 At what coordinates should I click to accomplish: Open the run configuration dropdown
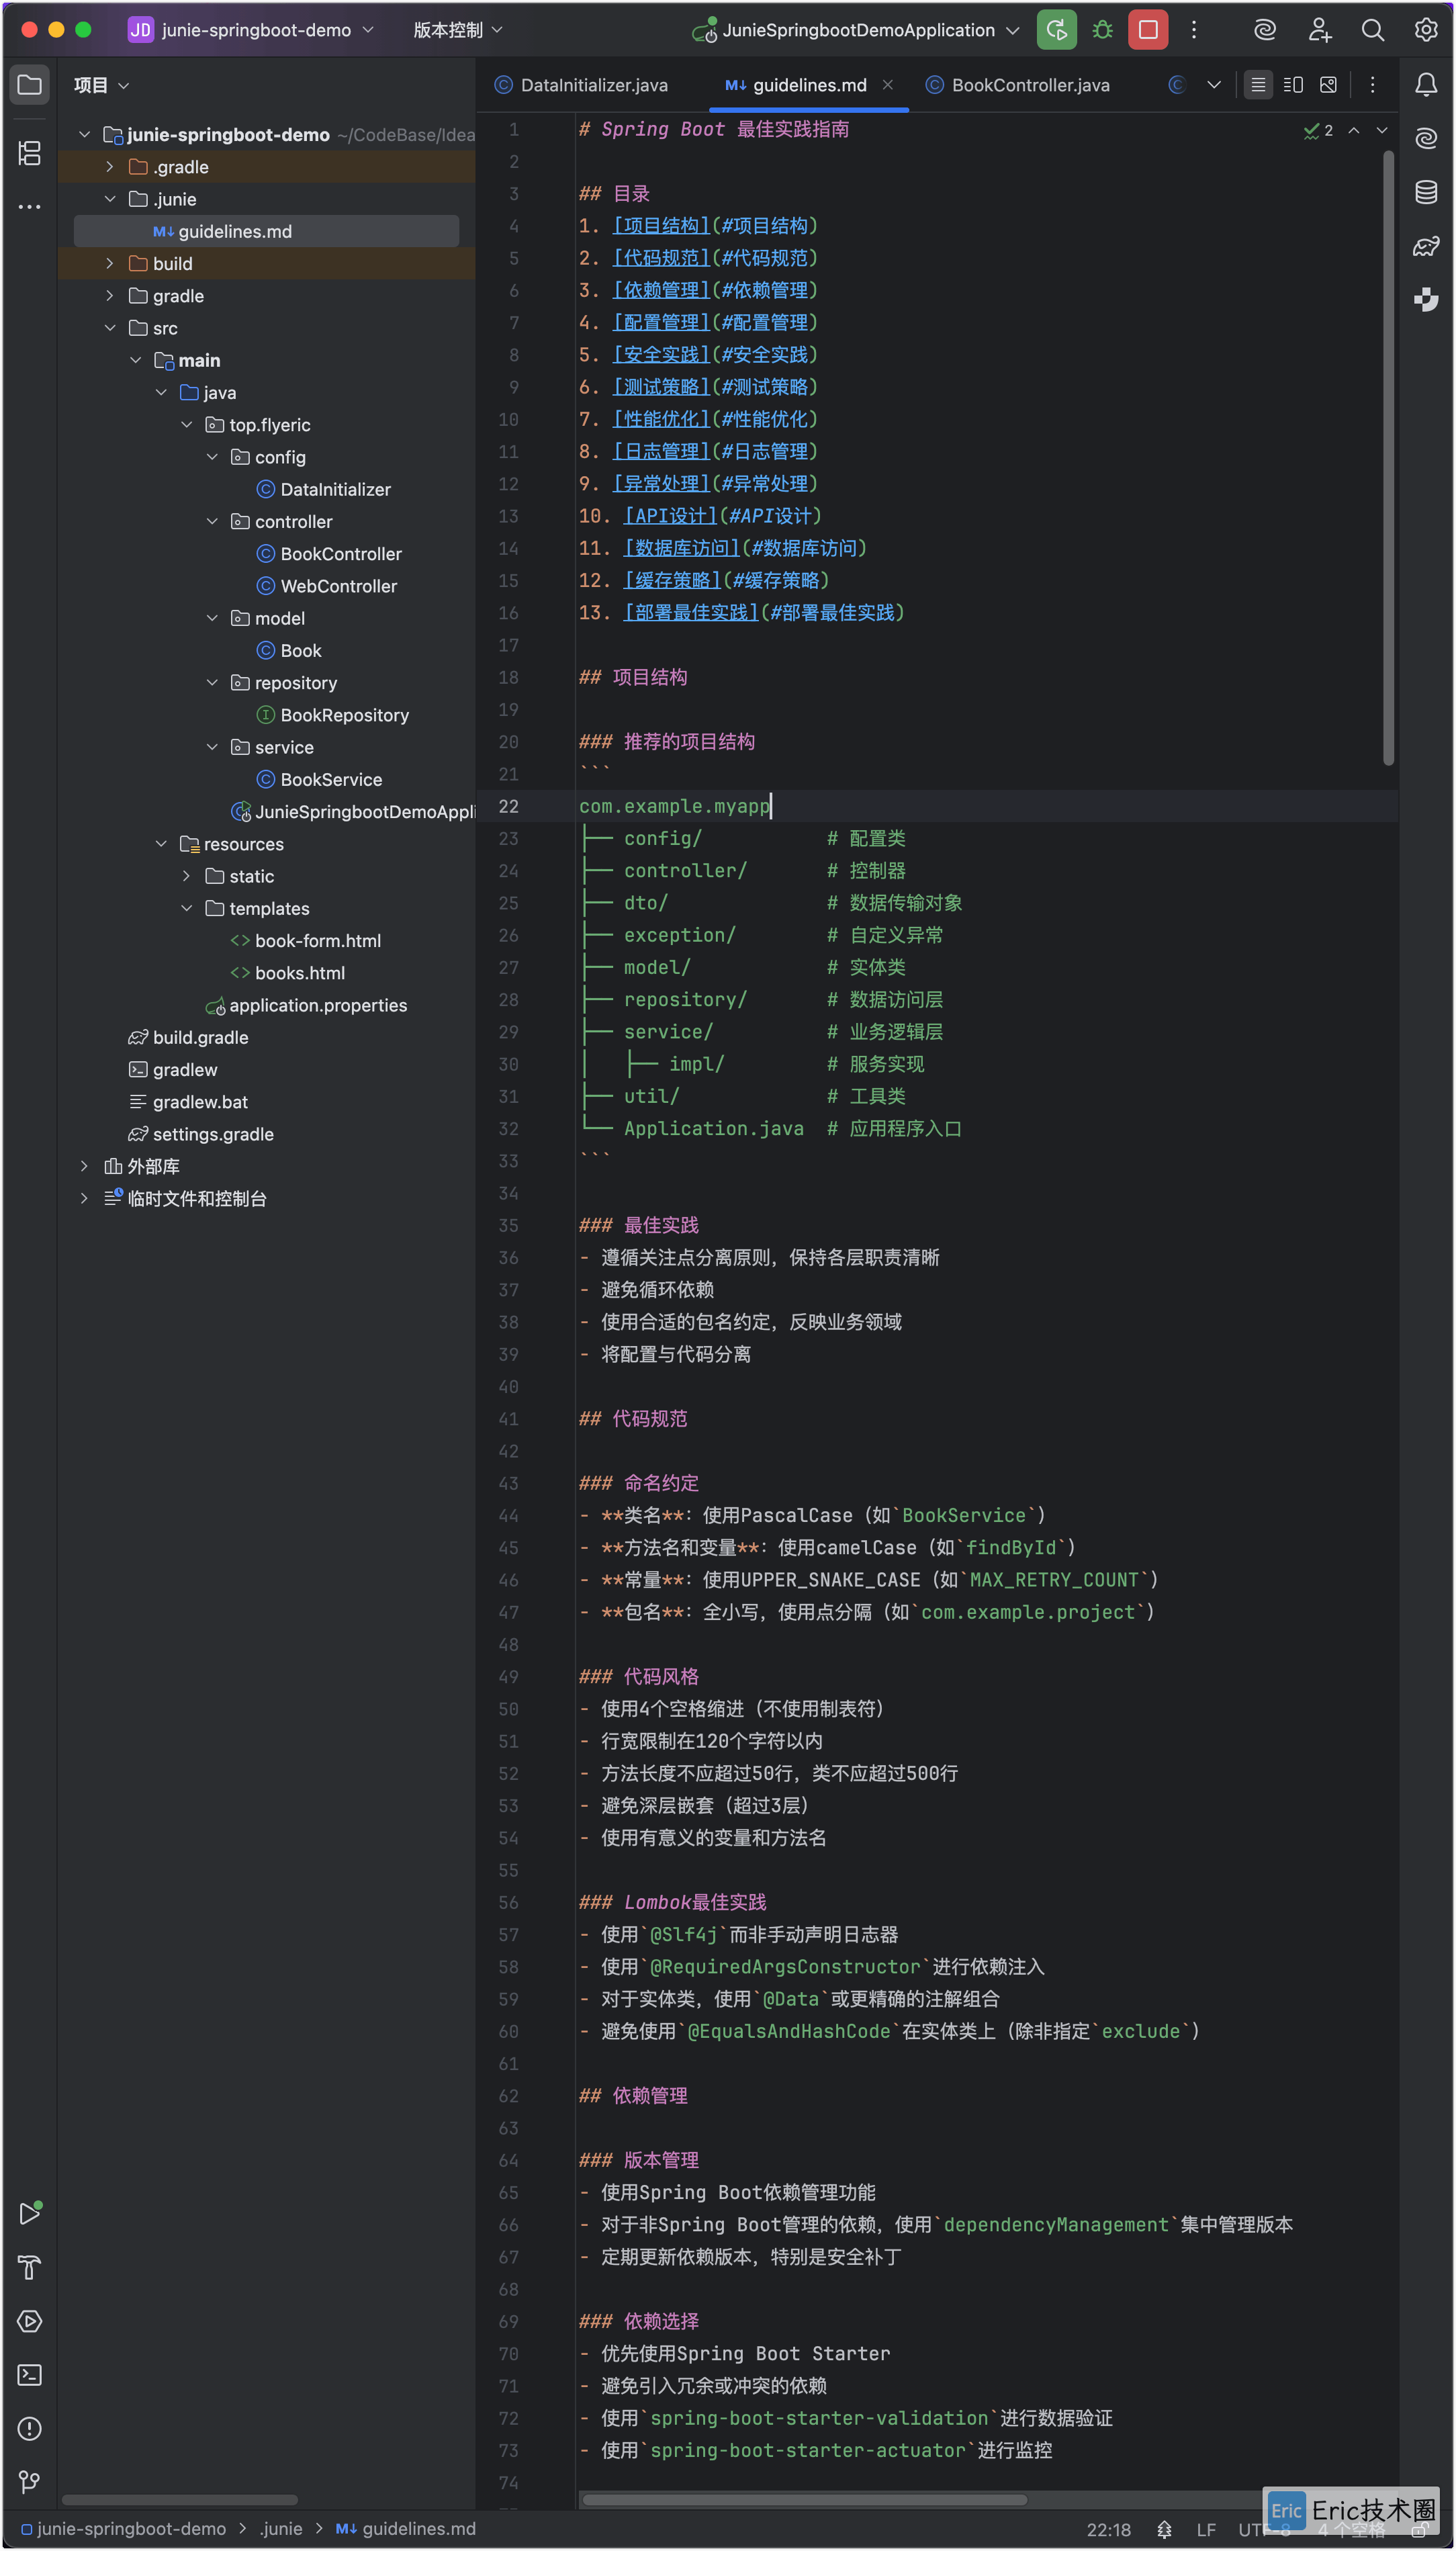click(856, 30)
